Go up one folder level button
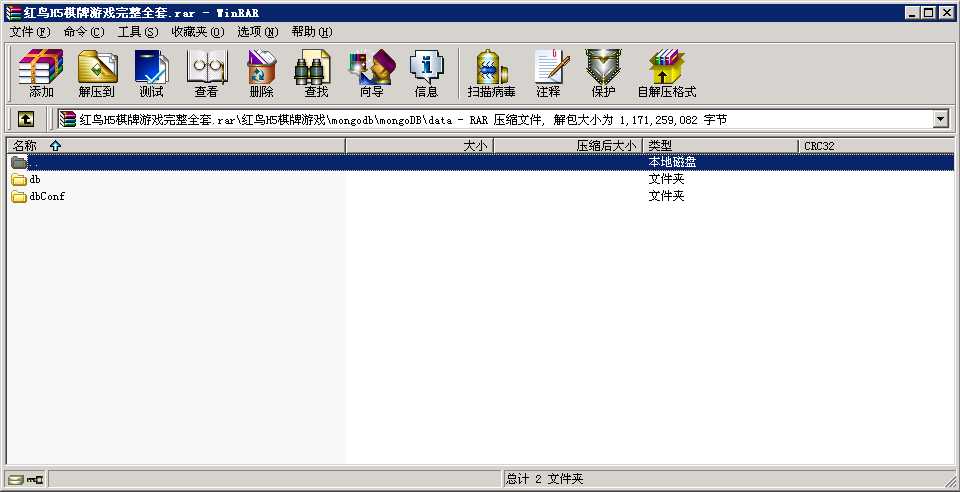This screenshot has width=960, height=492. (x=26, y=120)
